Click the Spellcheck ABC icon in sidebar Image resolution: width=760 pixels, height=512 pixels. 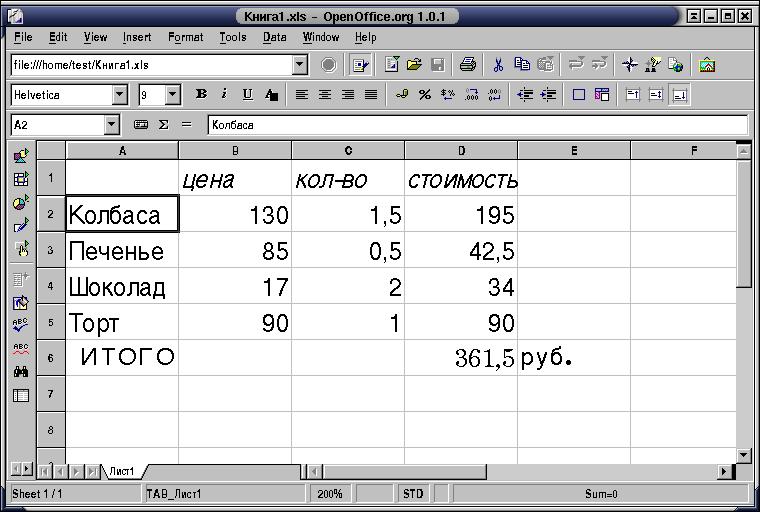pos(21,325)
